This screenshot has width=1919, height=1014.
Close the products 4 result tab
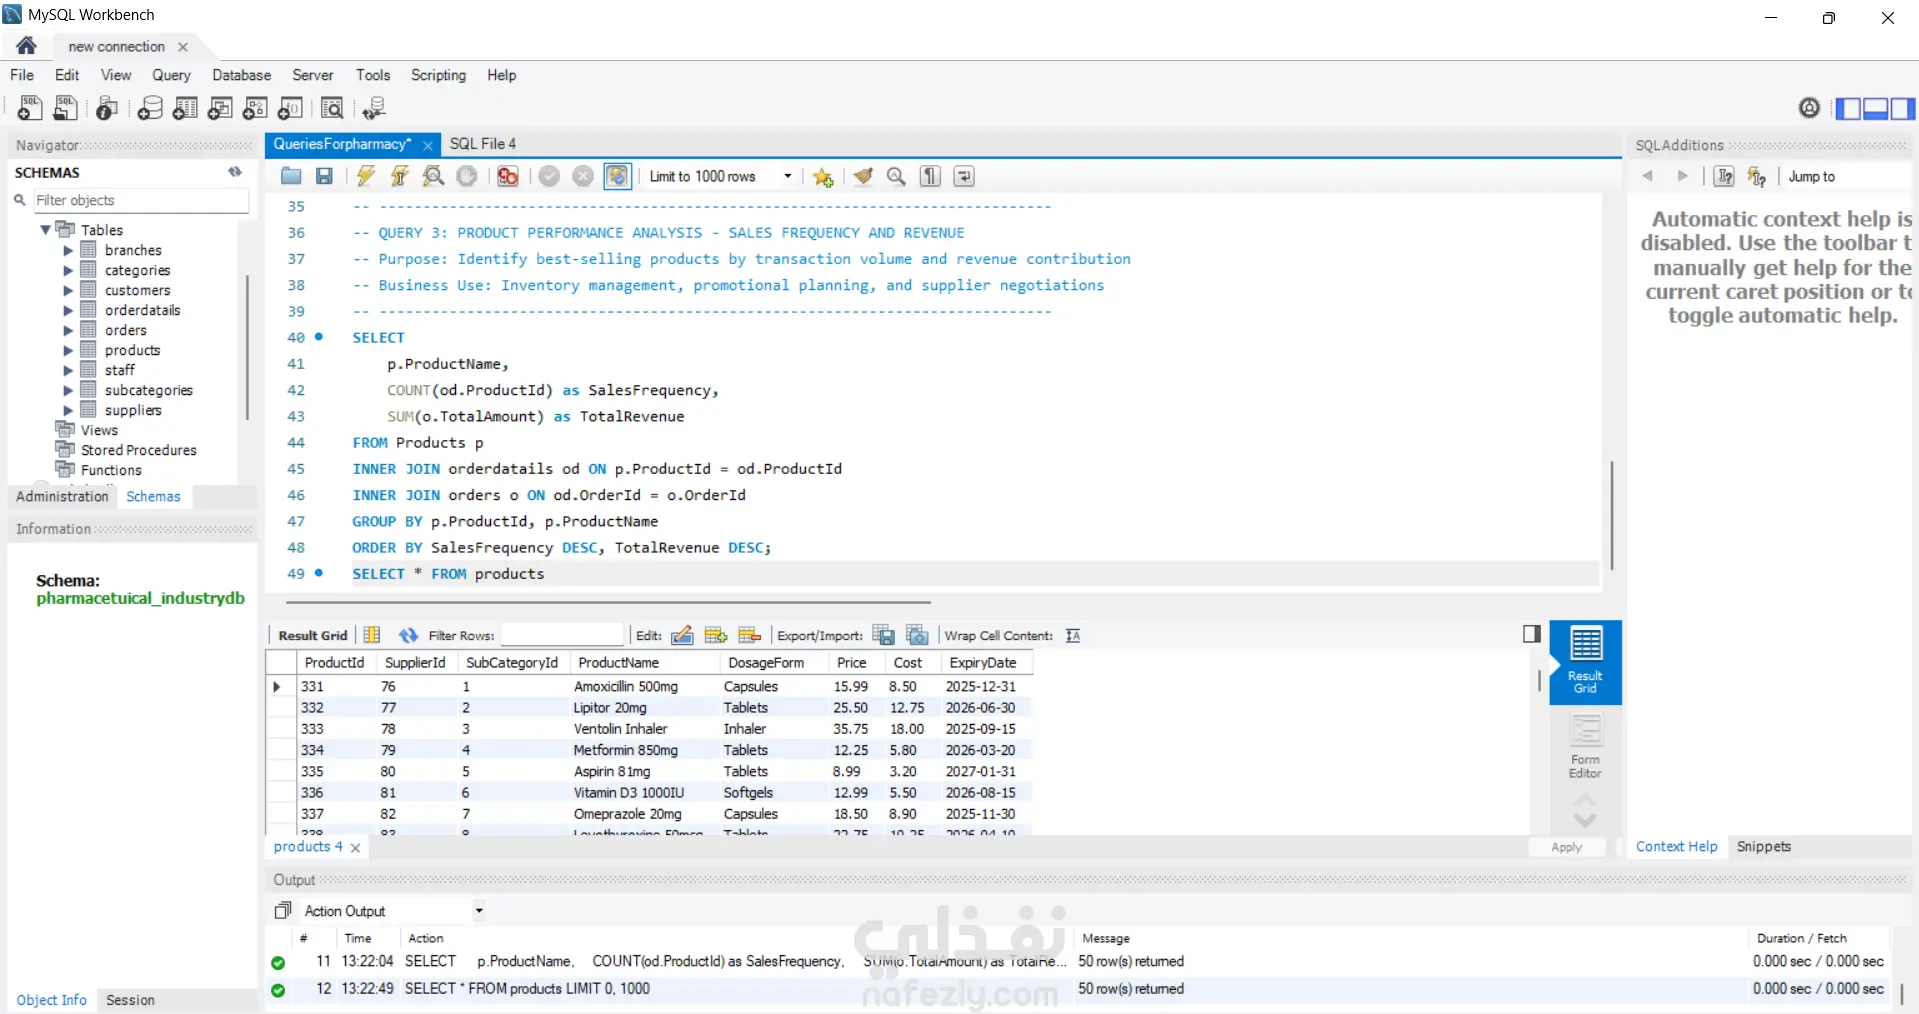click(x=355, y=847)
